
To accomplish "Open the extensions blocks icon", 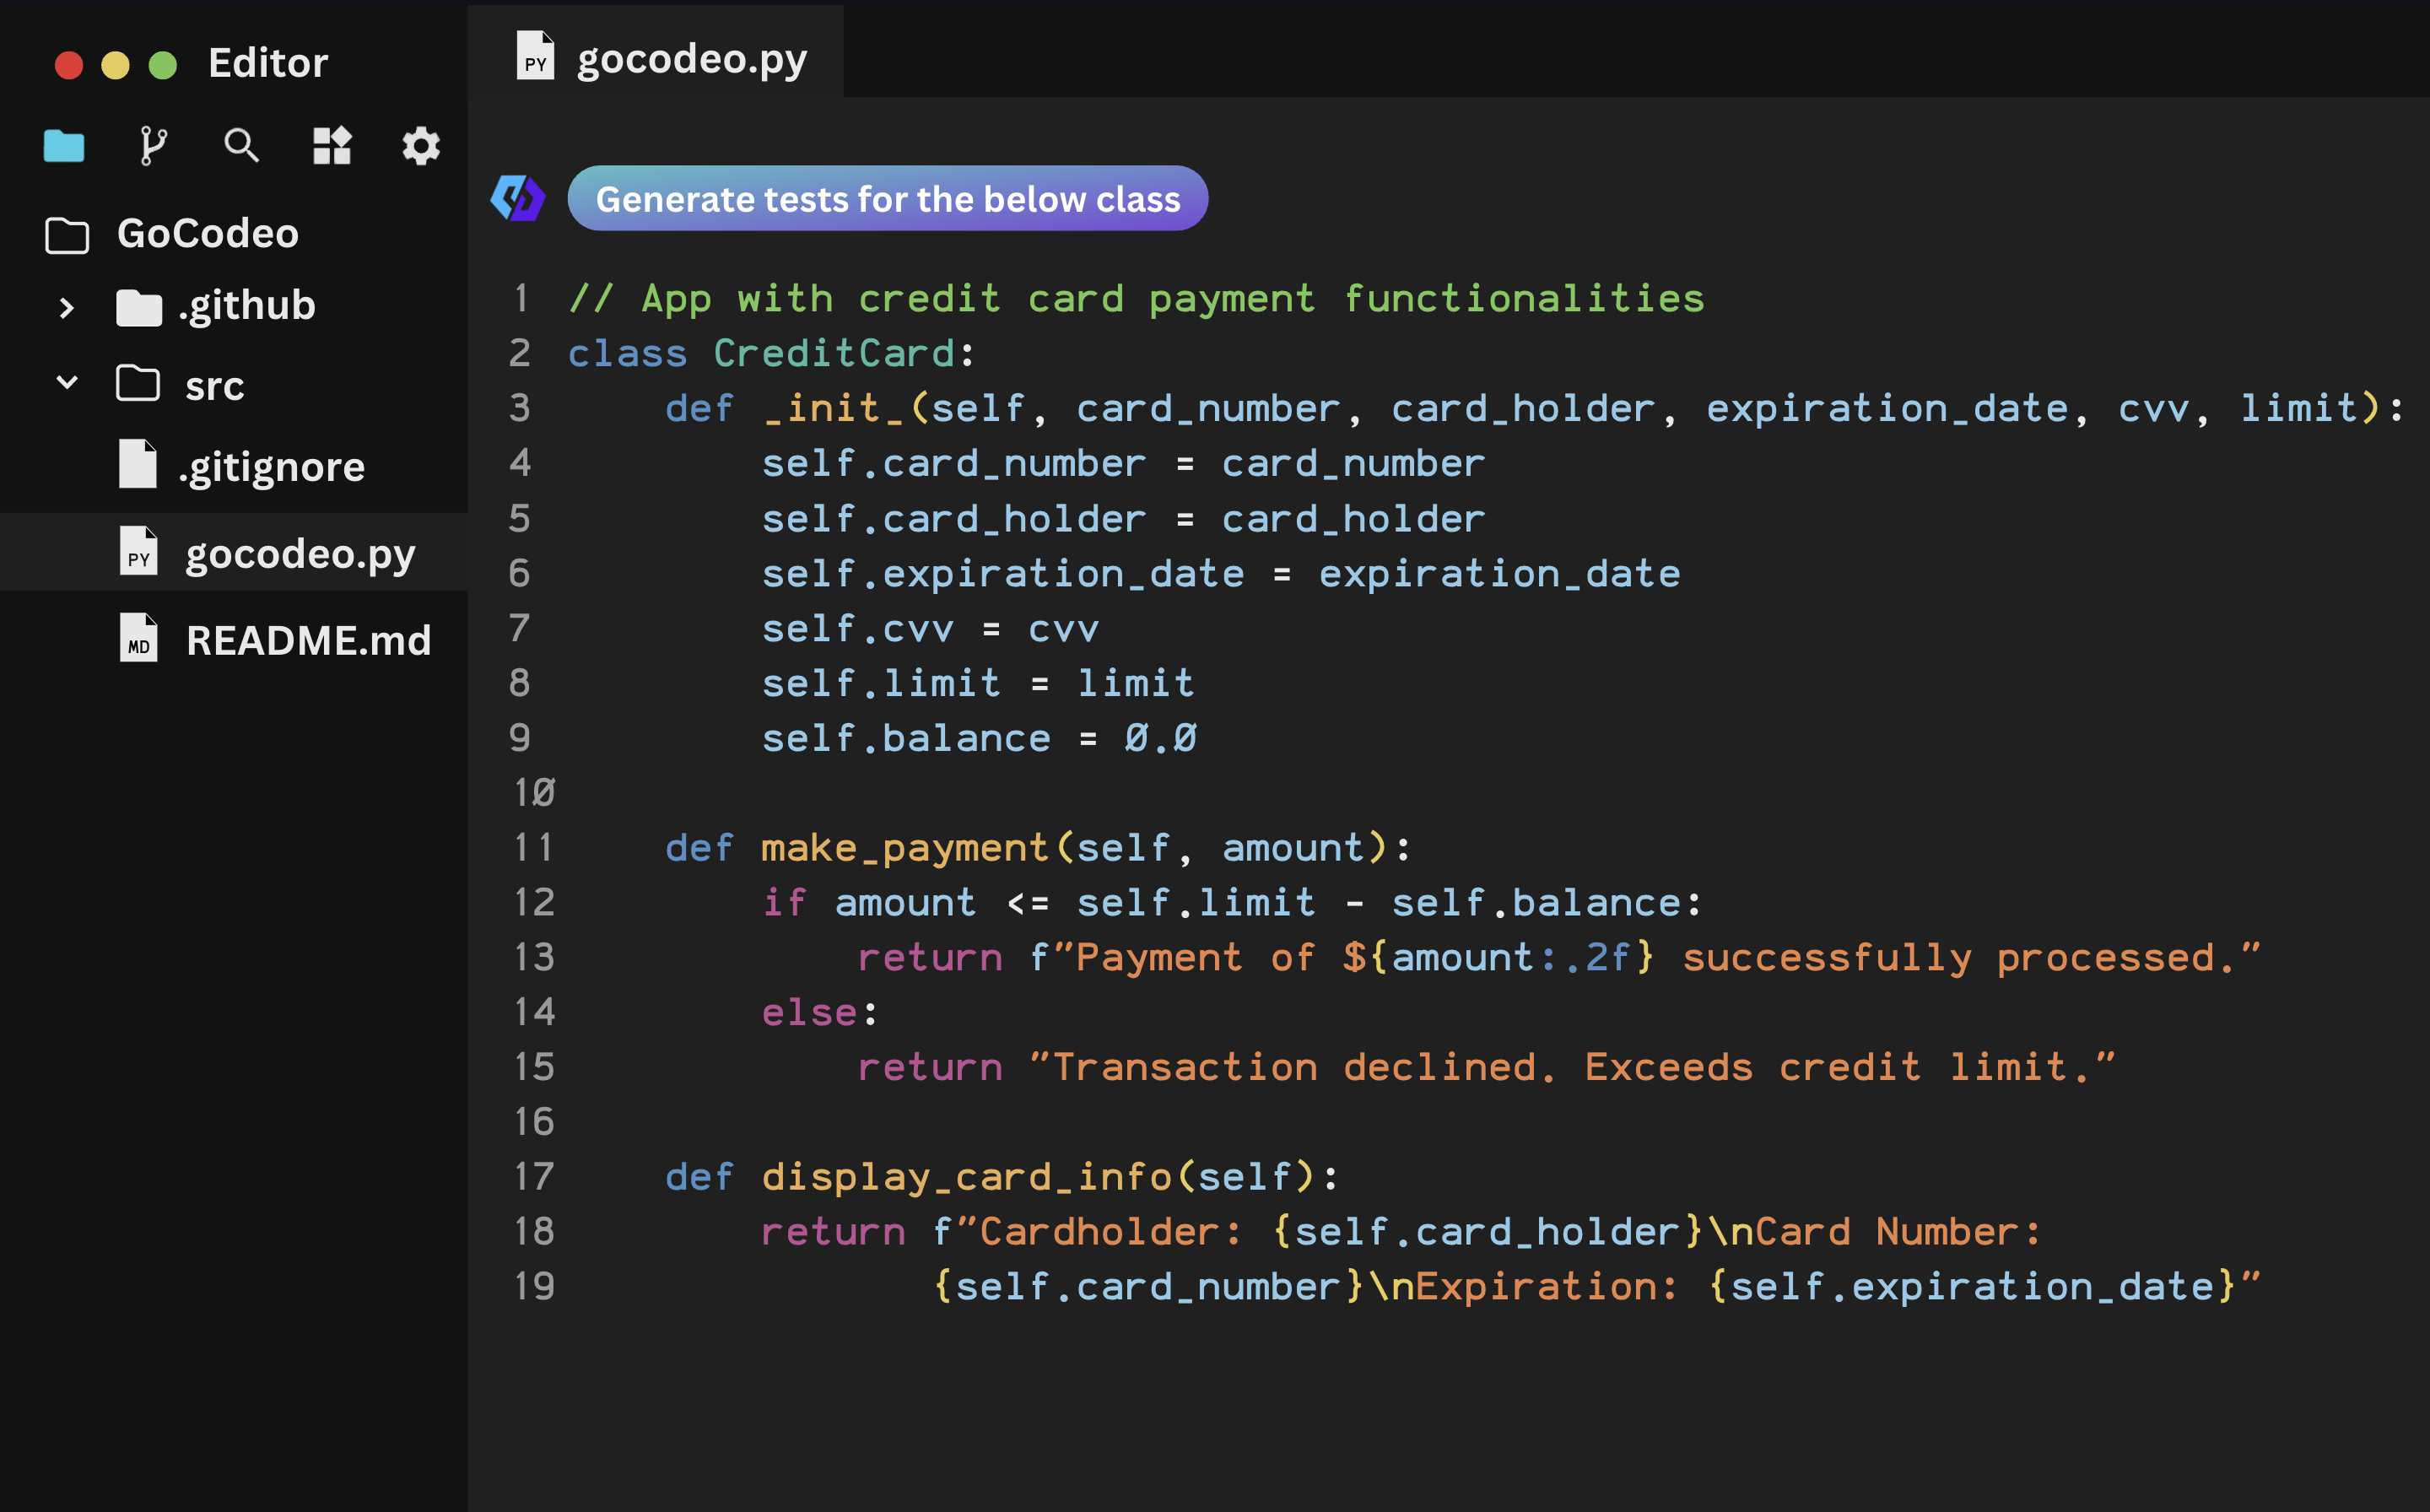I will pos(332,146).
